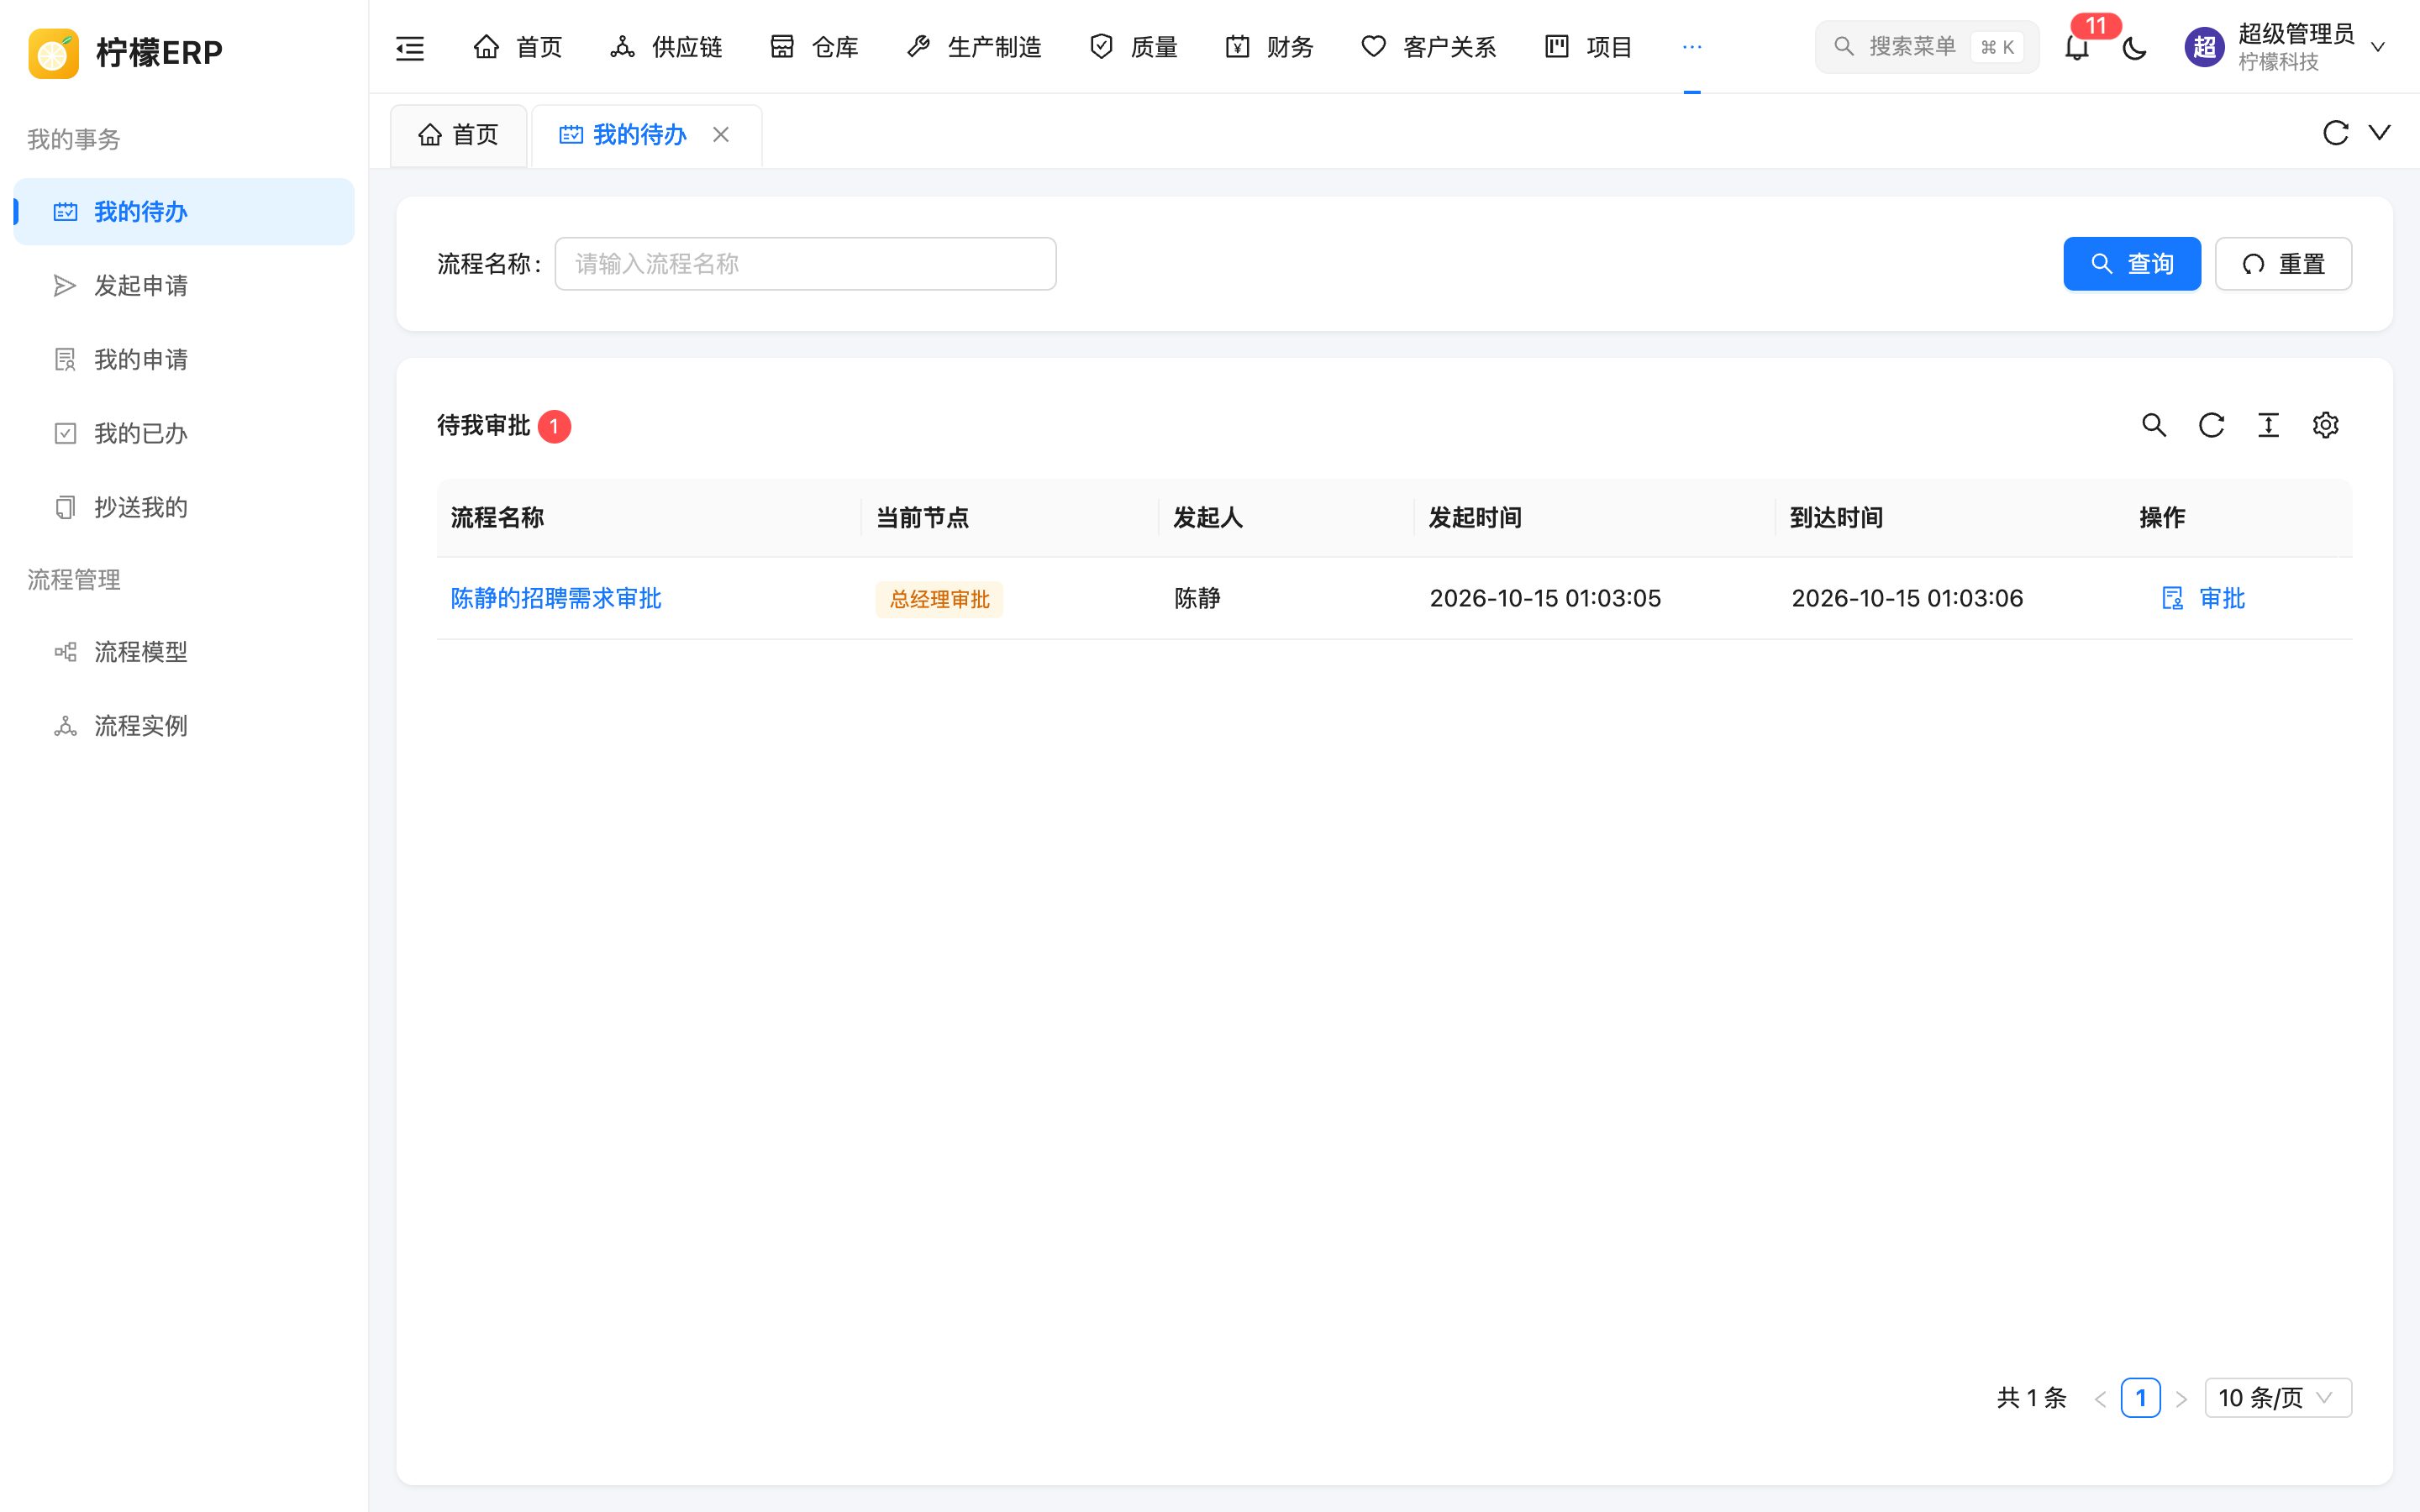Open the 10 条/页 page size selector
The height and width of the screenshot is (1512, 2420).
(x=2278, y=1398)
